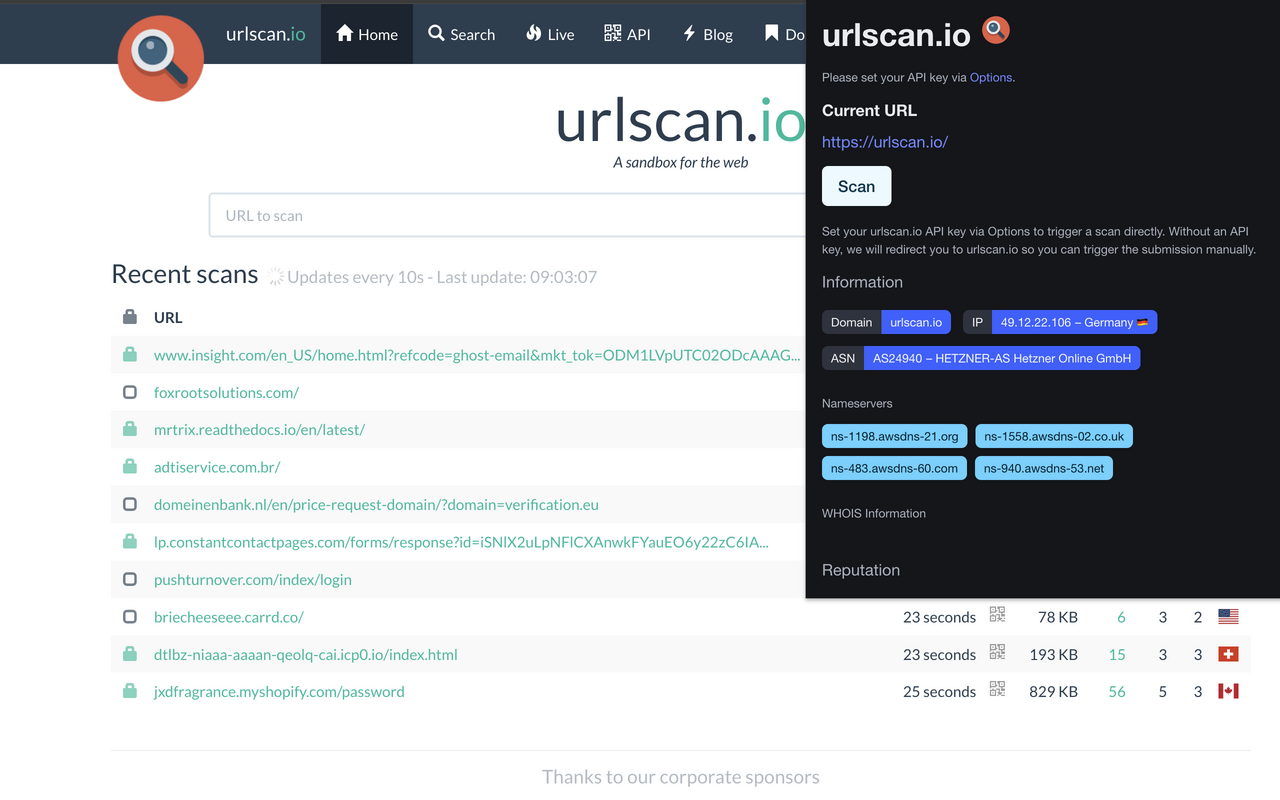Click the unlocked icon next to foxrootsolutions.com
The height and width of the screenshot is (800, 1280).
[129, 392]
